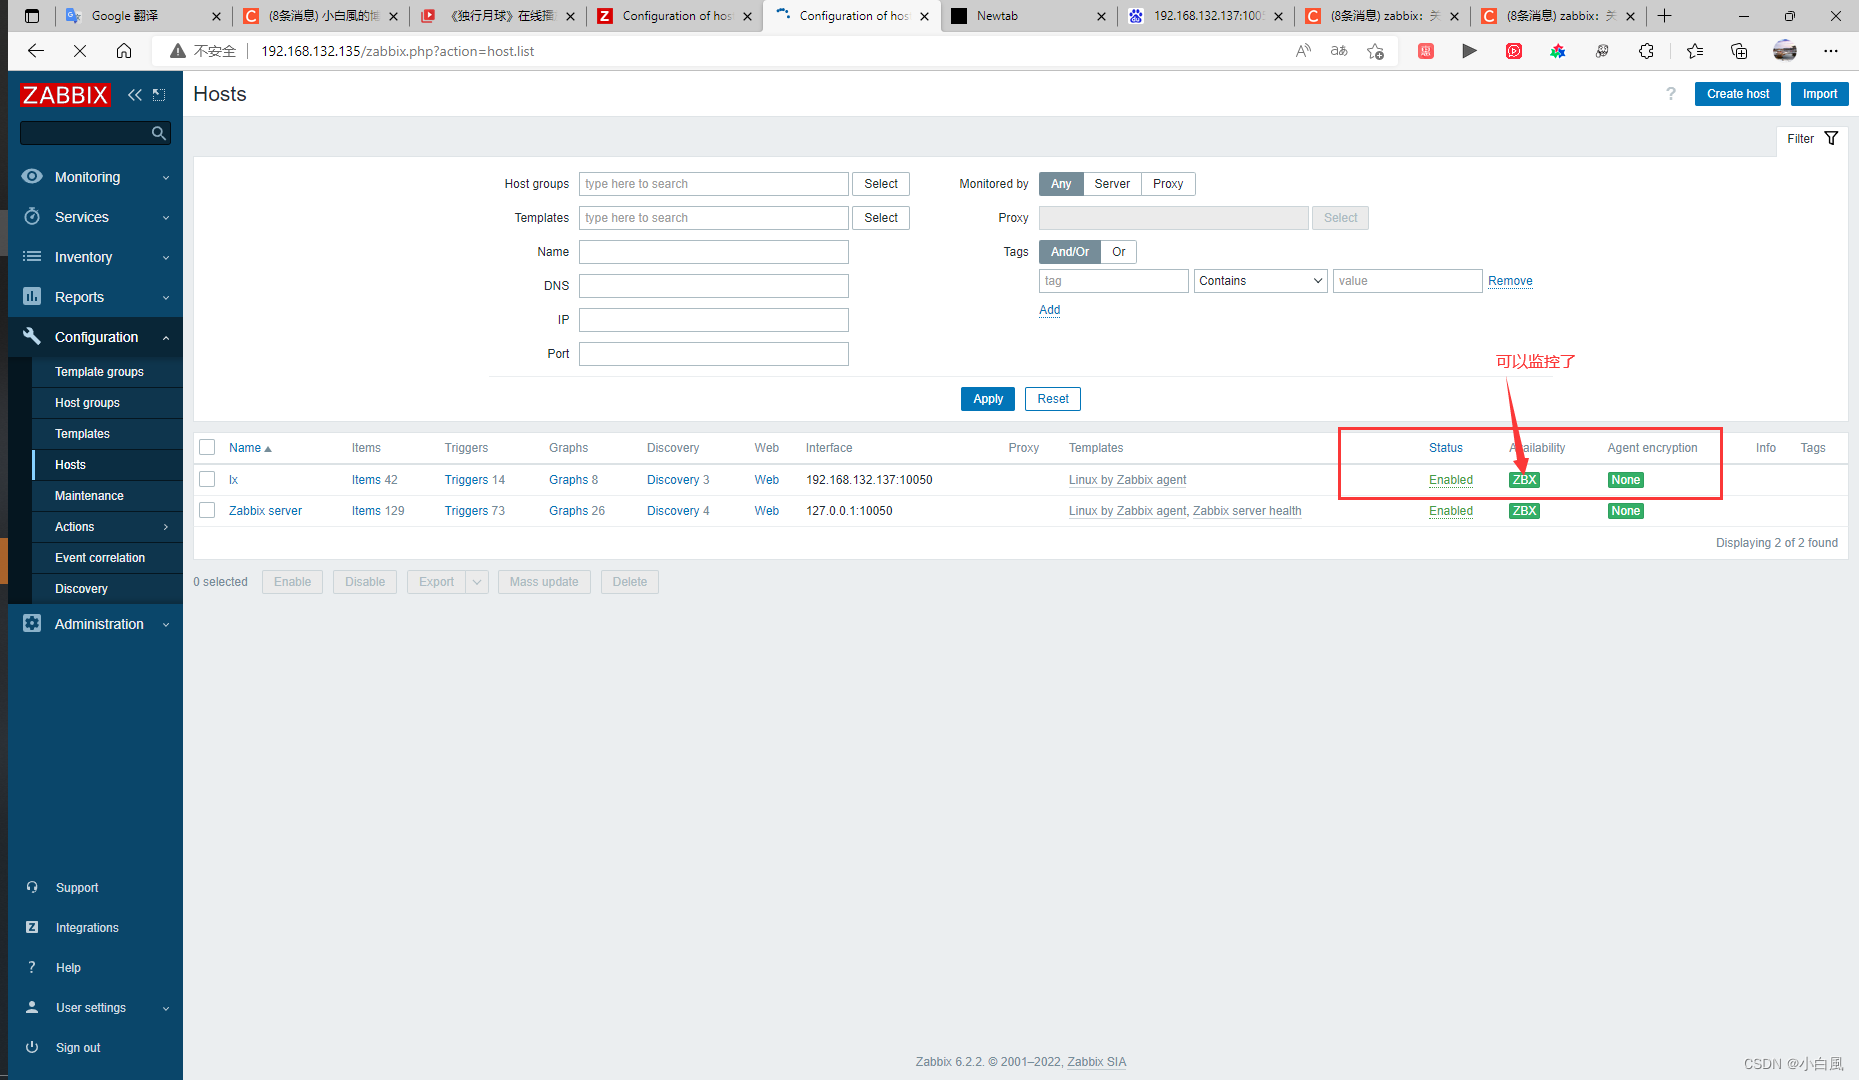This screenshot has width=1859, height=1080.
Task: Click the Integrations Z icon
Action: pyautogui.click(x=32, y=927)
